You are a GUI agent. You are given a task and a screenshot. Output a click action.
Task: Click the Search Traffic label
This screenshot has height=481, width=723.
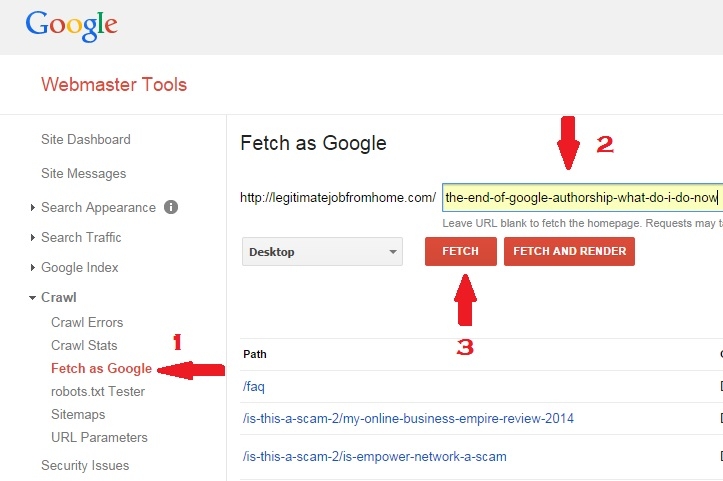click(x=81, y=238)
